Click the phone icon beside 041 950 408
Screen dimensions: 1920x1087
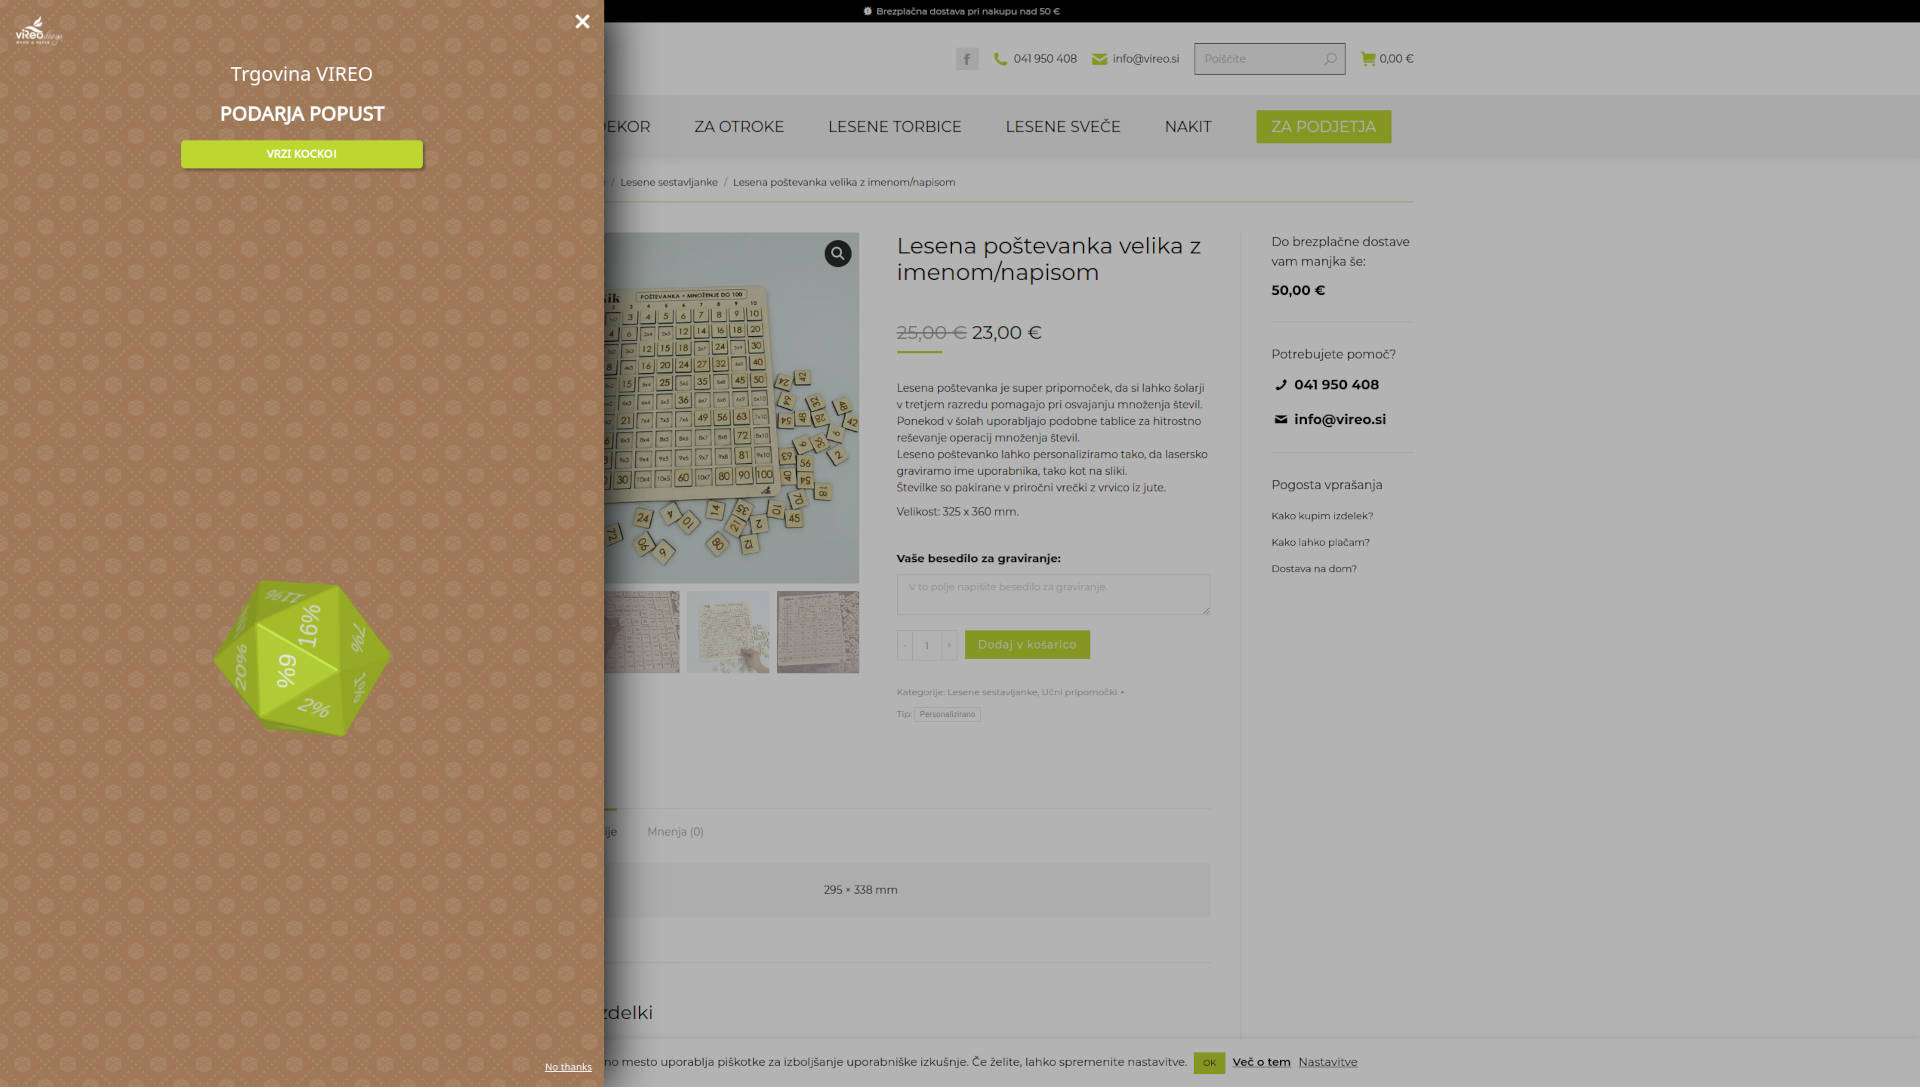(1000, 59)
